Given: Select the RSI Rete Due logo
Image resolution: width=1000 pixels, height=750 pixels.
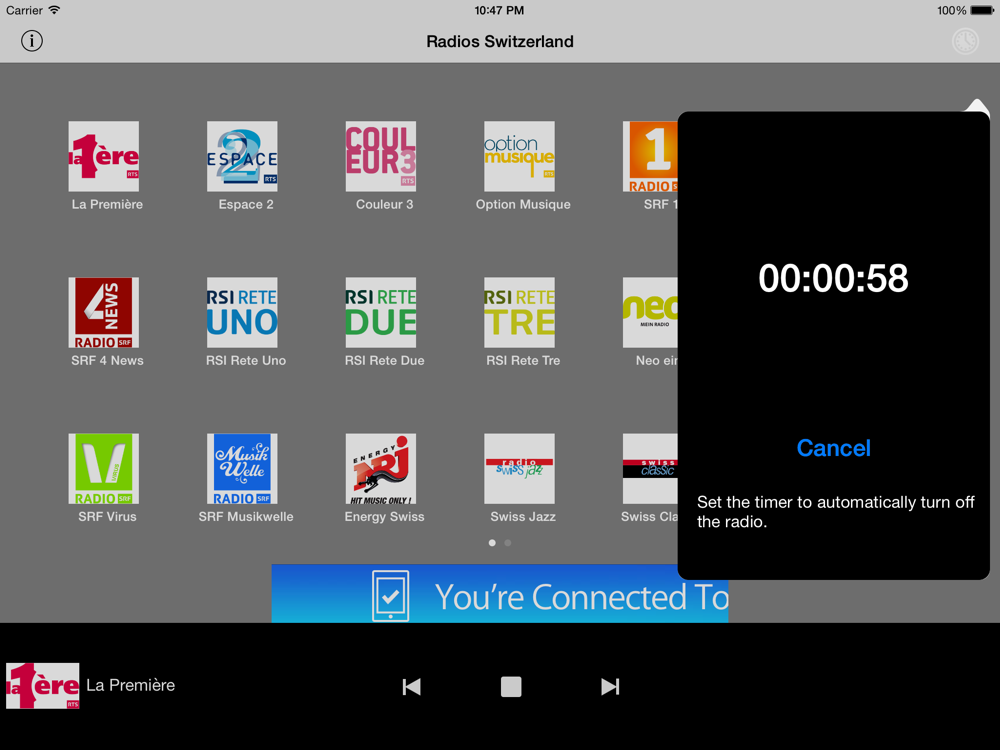Looking at the screenshot, I should [381, 312].
